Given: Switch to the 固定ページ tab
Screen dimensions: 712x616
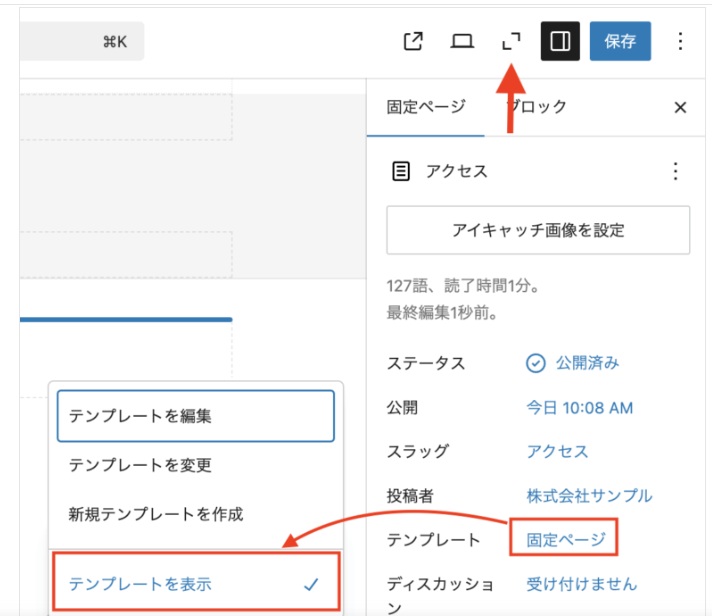Looking at the screenshot, I should [x=425, y=107].
